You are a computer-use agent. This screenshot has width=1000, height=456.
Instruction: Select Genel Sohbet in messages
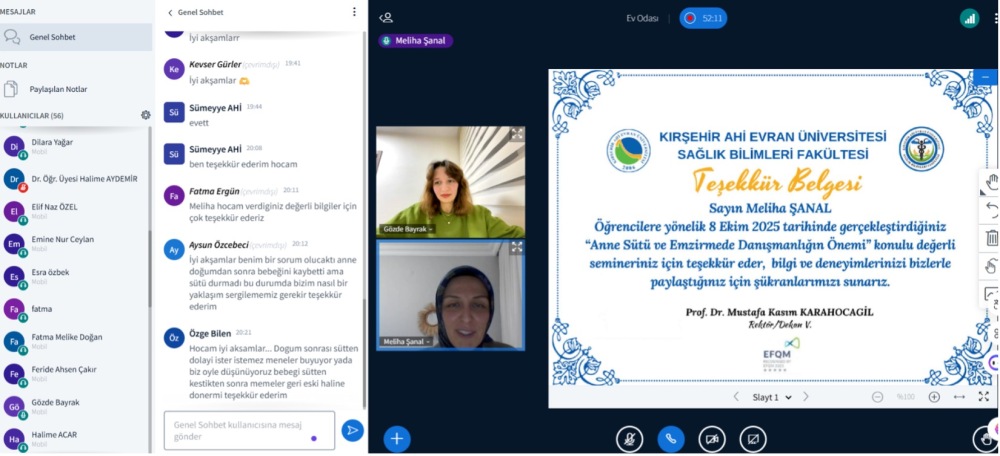click(52, 37)
